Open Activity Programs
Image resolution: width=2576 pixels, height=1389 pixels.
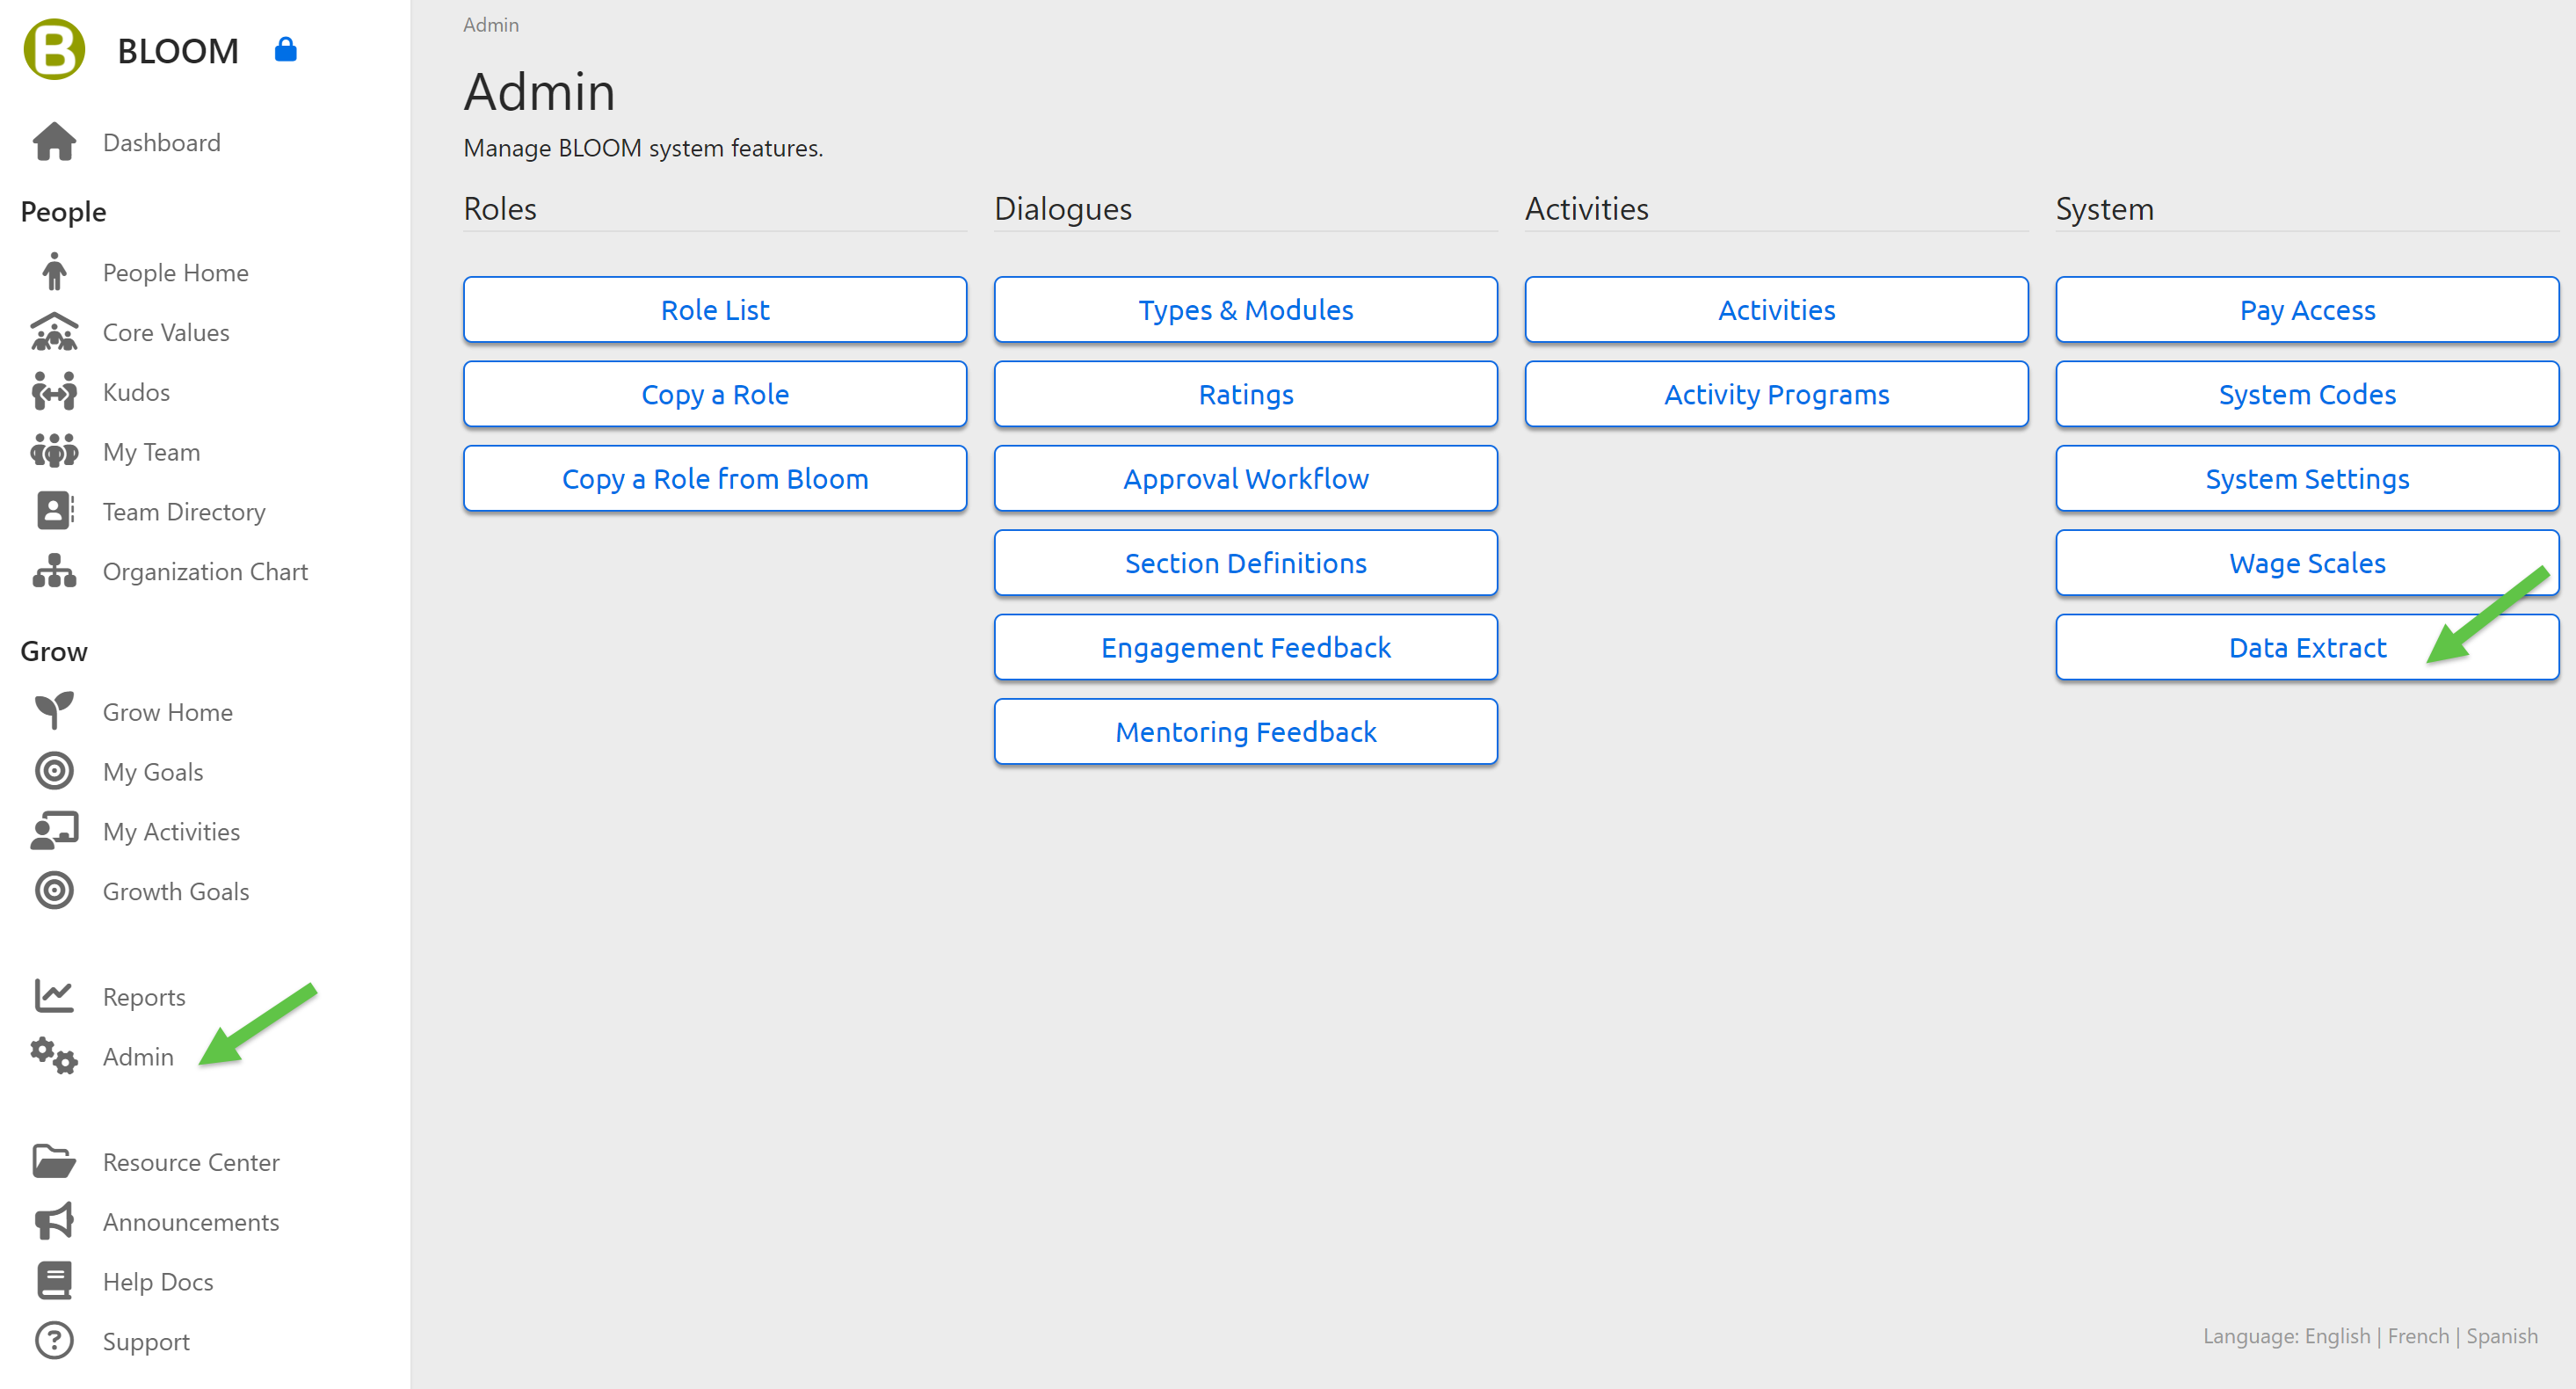(1777, 394)
